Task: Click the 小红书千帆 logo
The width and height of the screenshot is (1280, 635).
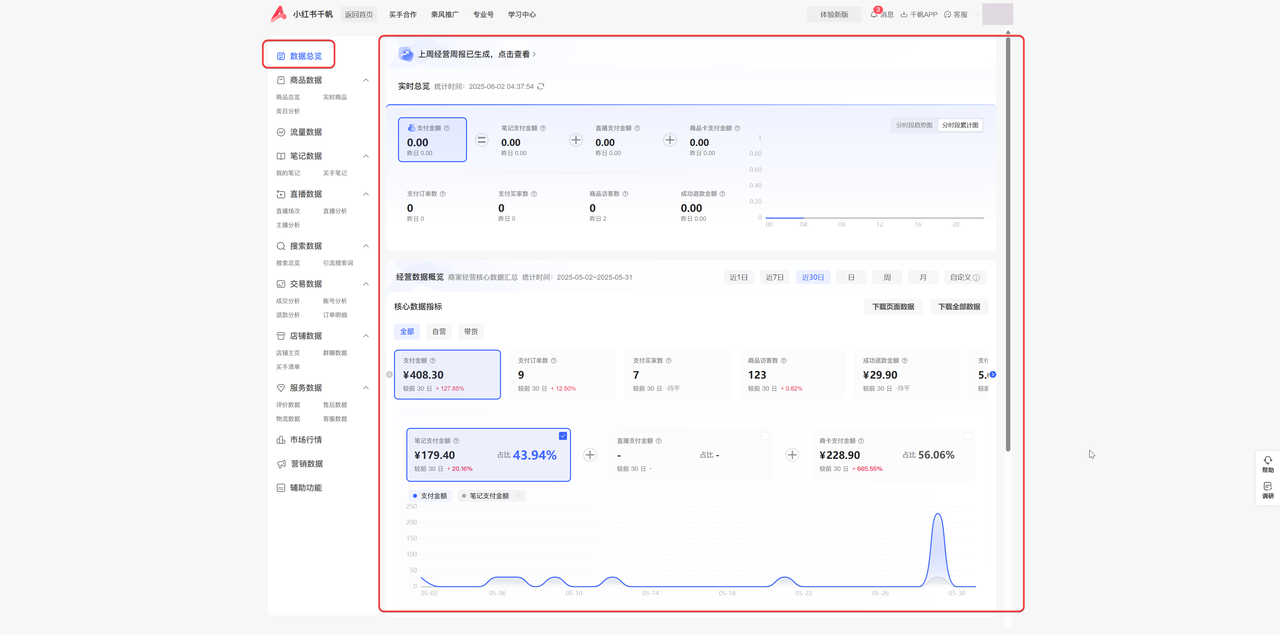Action: click(x=279, y=14)
